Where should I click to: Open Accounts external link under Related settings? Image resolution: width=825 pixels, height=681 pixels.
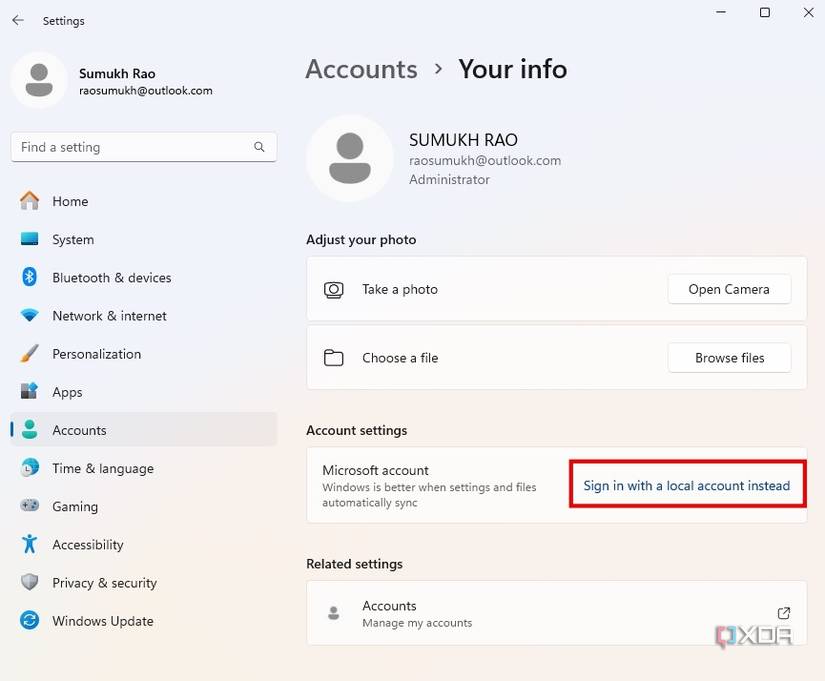(784, 613)
